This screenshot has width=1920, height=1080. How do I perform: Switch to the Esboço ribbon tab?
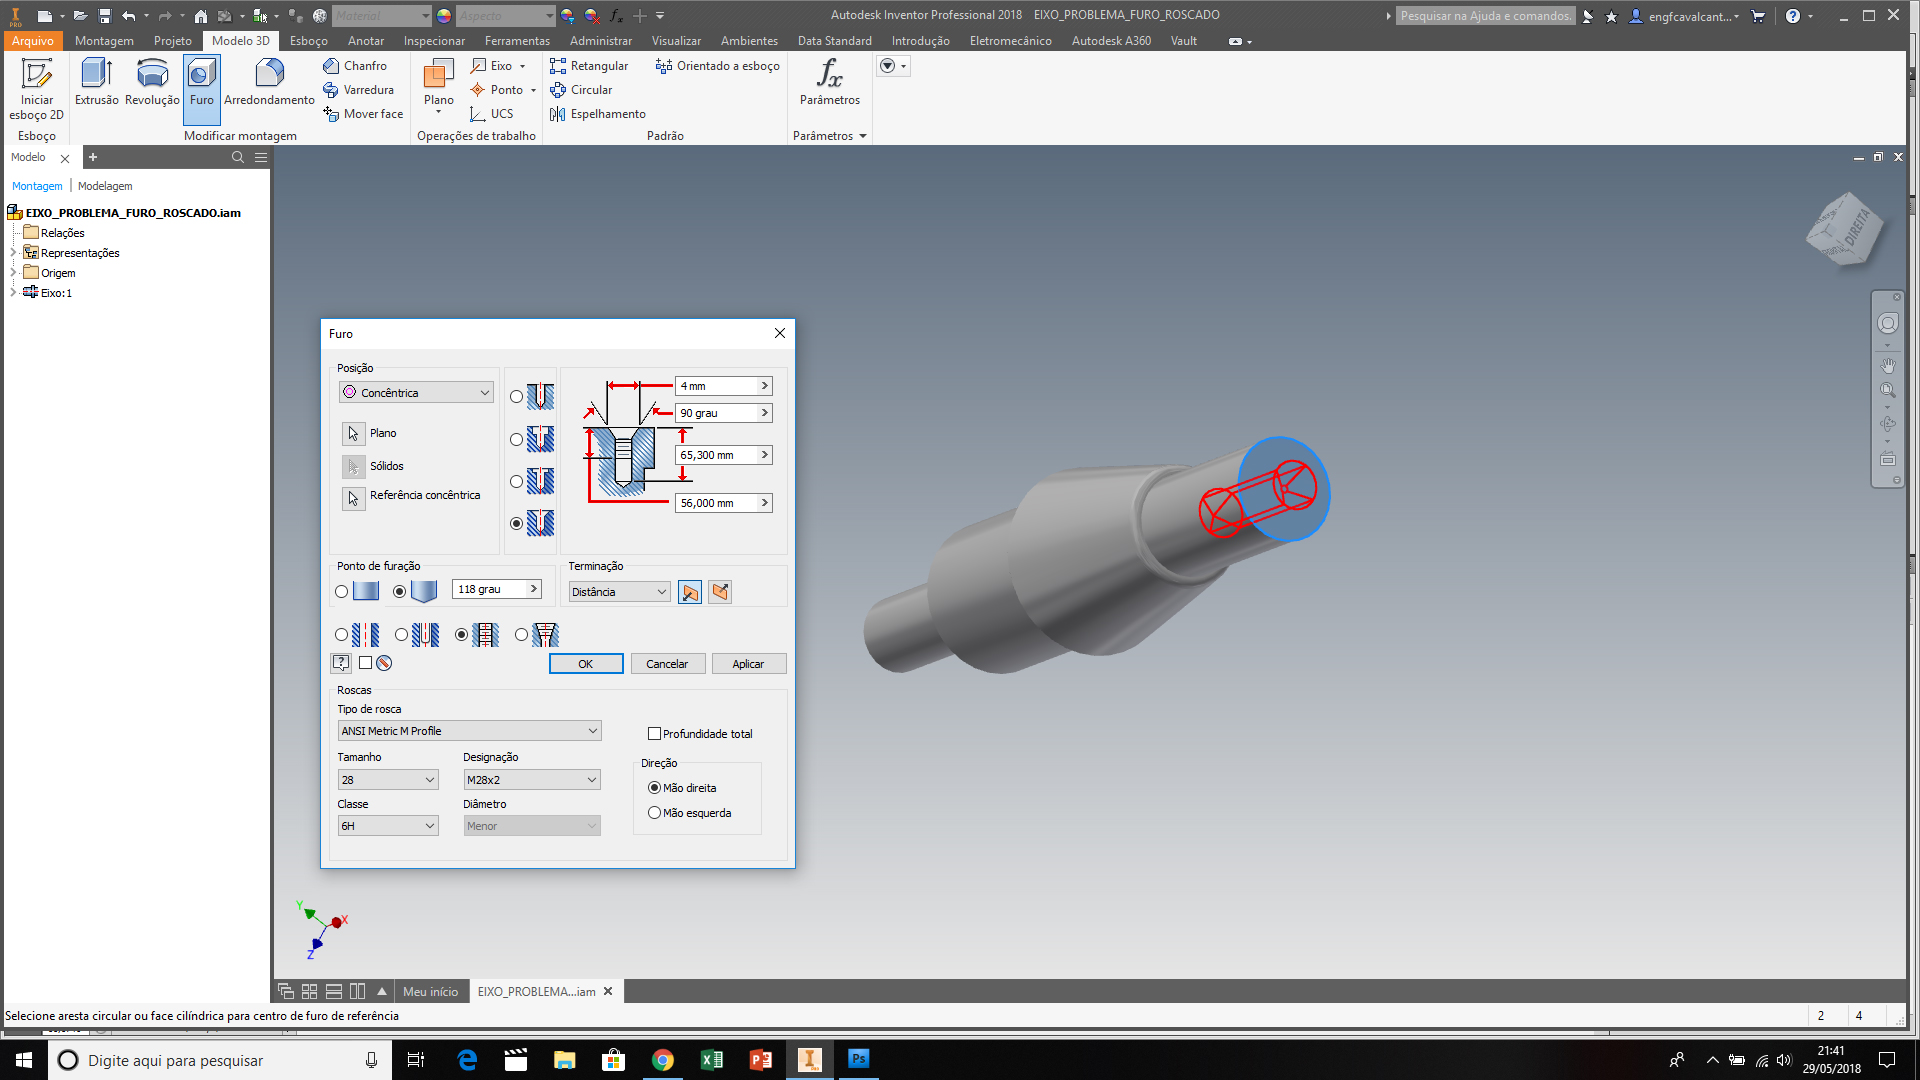click(309, 41)
